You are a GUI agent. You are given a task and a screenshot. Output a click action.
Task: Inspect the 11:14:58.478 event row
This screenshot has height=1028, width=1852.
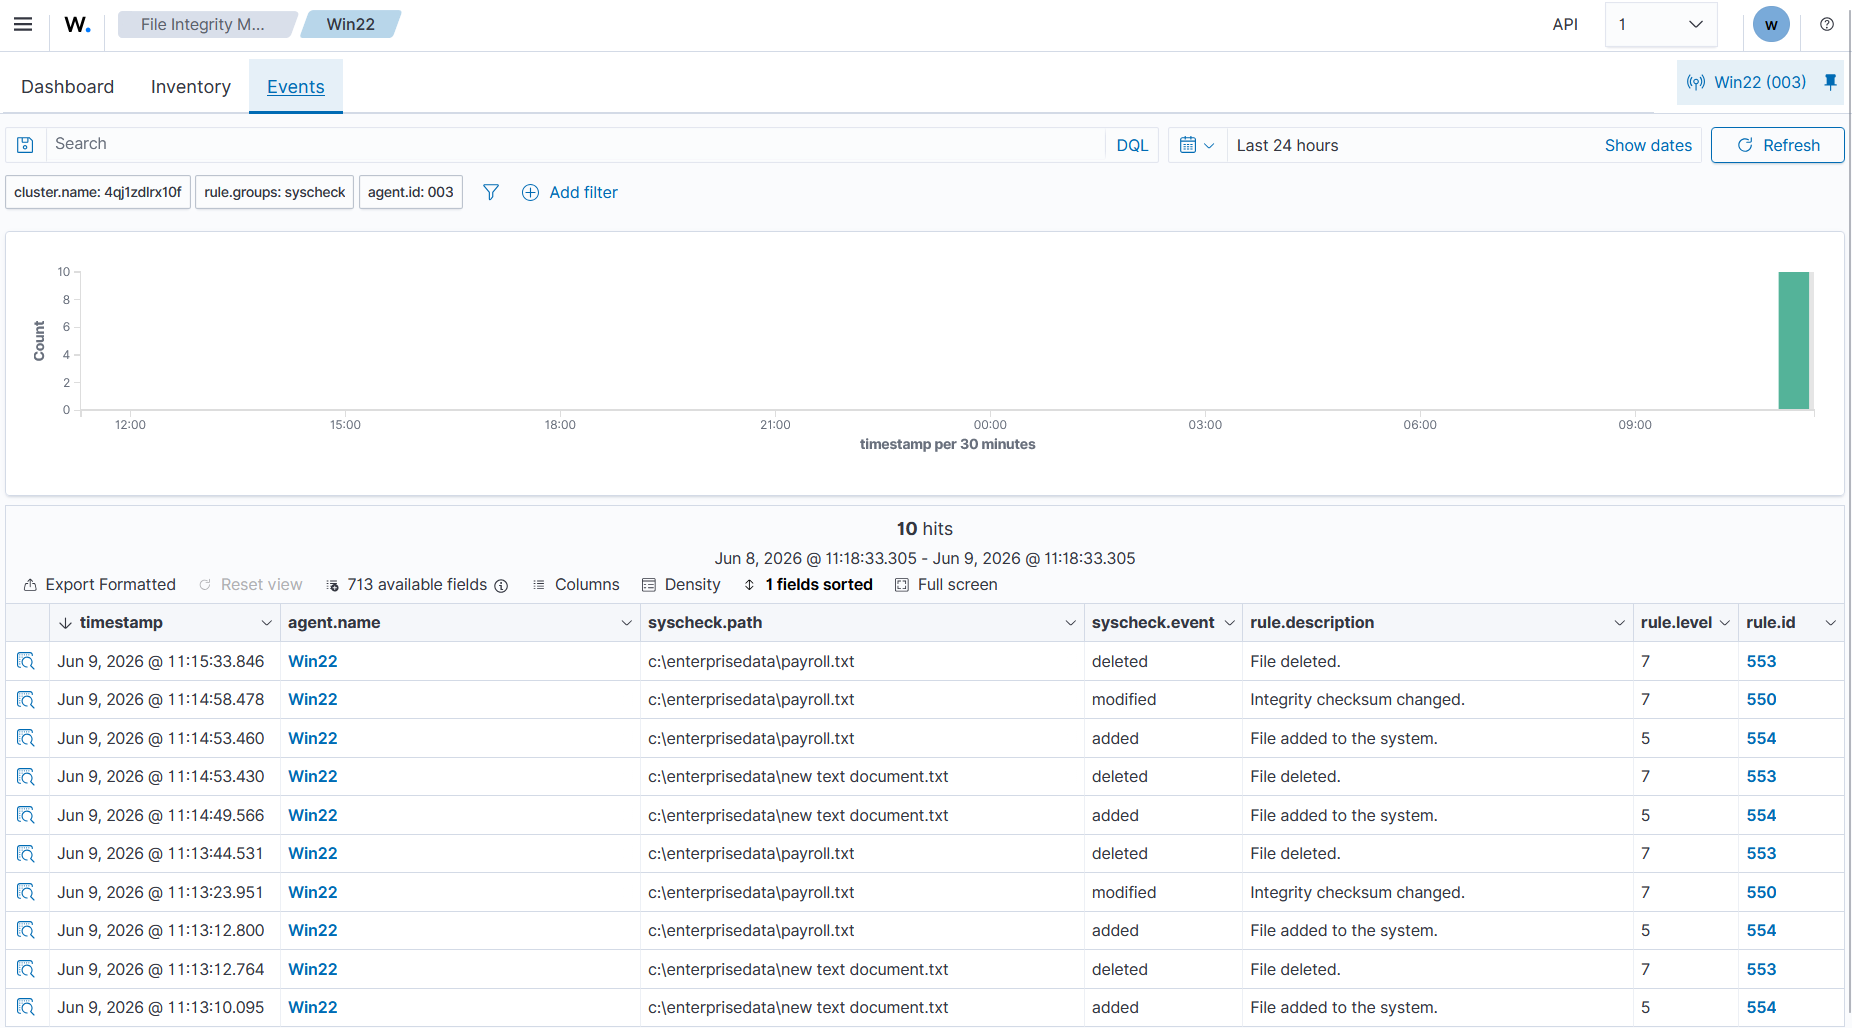click(x=26, y=699)
